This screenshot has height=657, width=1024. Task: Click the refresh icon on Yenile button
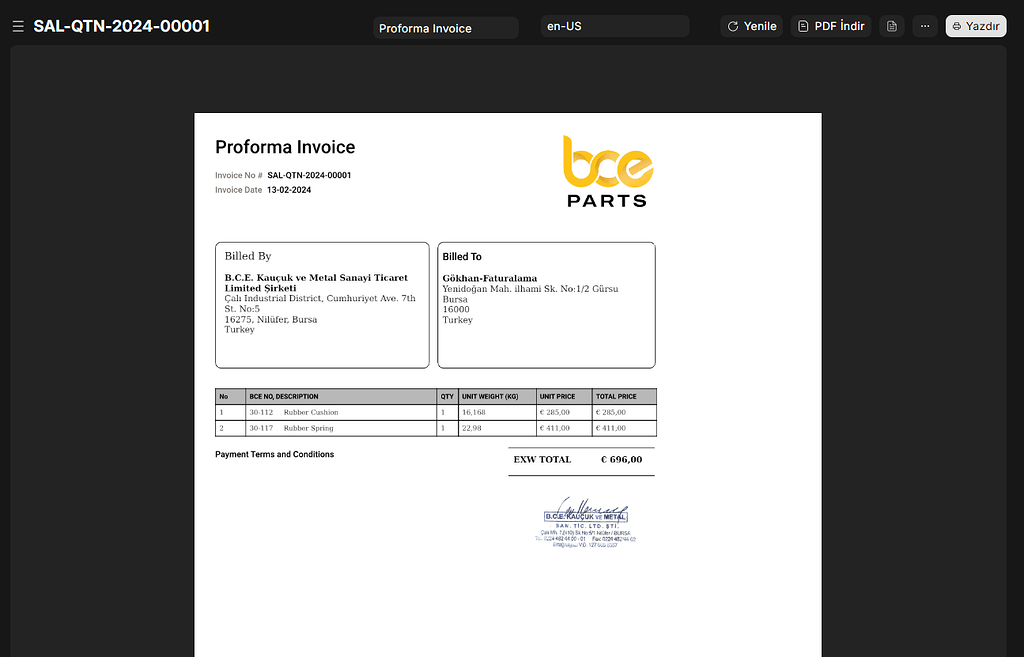point(732,26)
